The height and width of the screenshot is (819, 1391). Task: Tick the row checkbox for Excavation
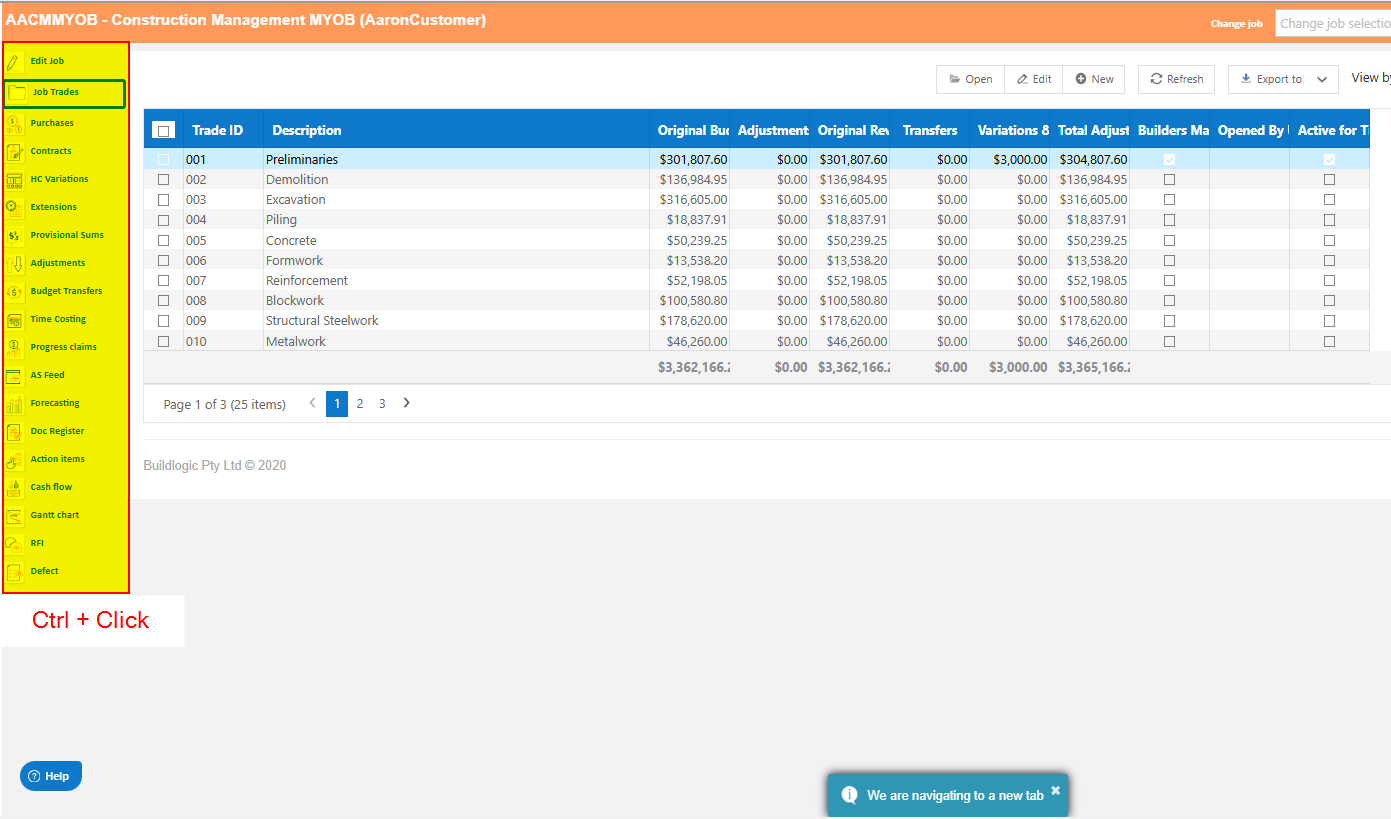164,200
